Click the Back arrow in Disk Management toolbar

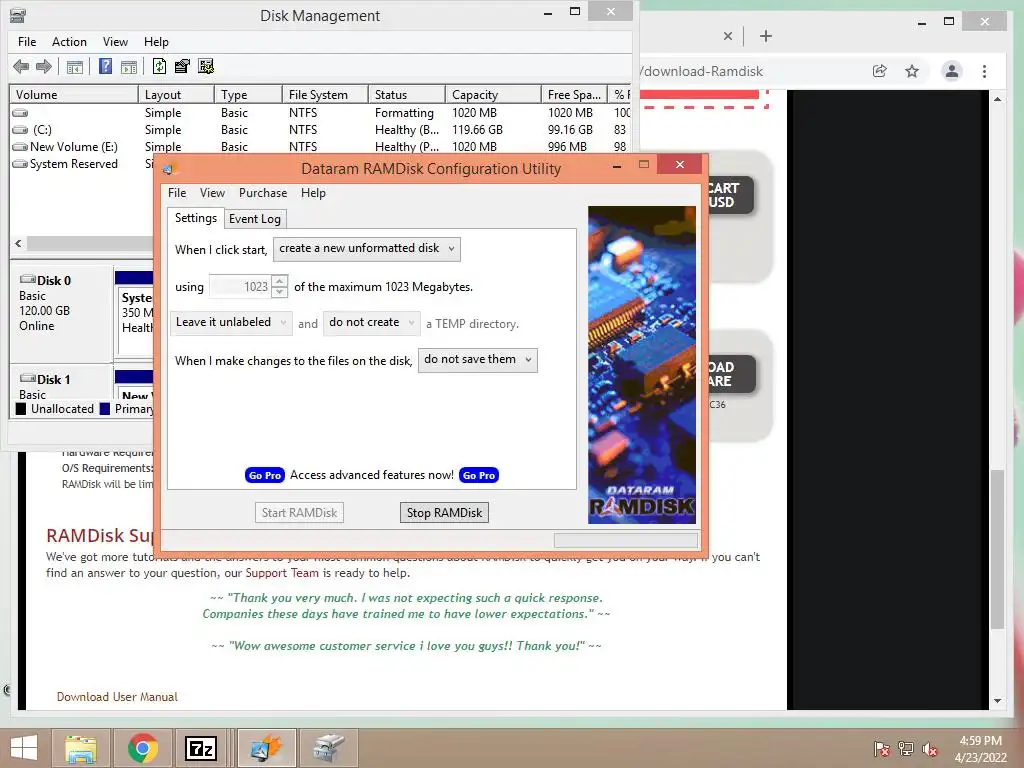pyautogui.click(x=21, y=66)
